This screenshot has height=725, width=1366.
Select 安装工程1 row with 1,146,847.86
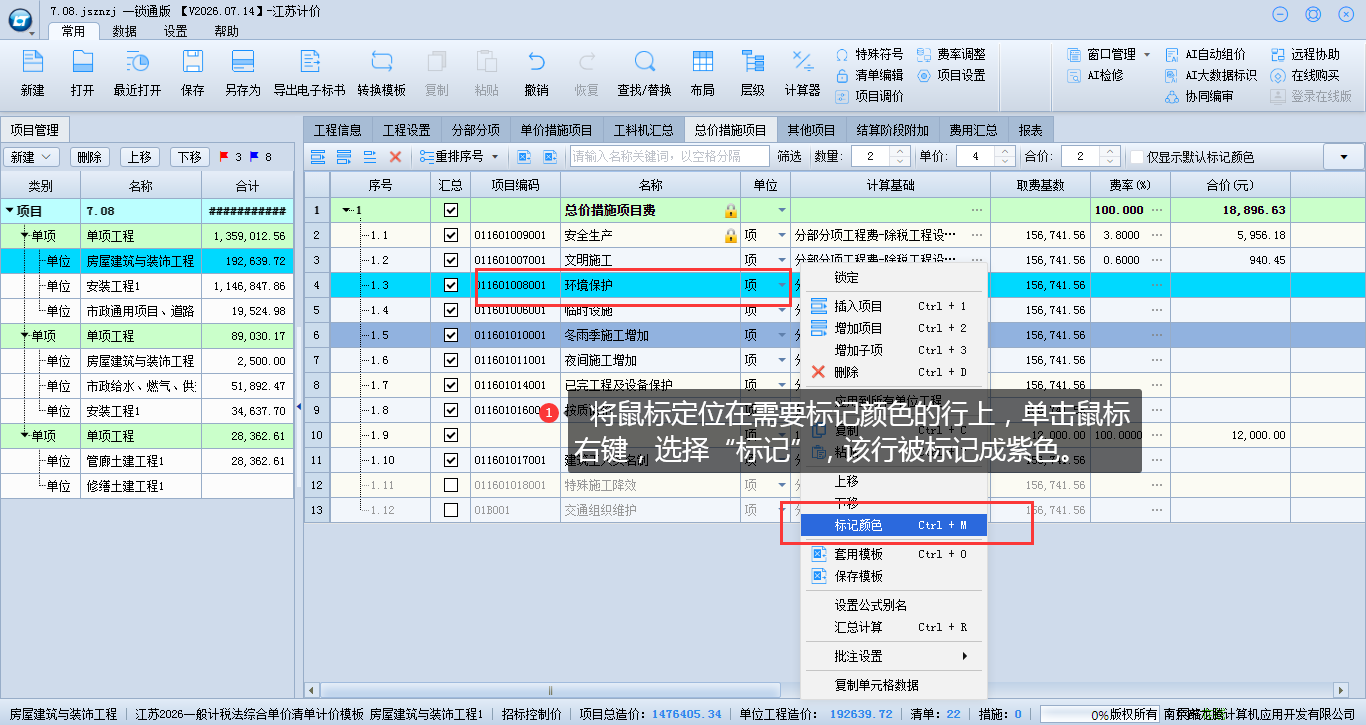coord(147,286)
